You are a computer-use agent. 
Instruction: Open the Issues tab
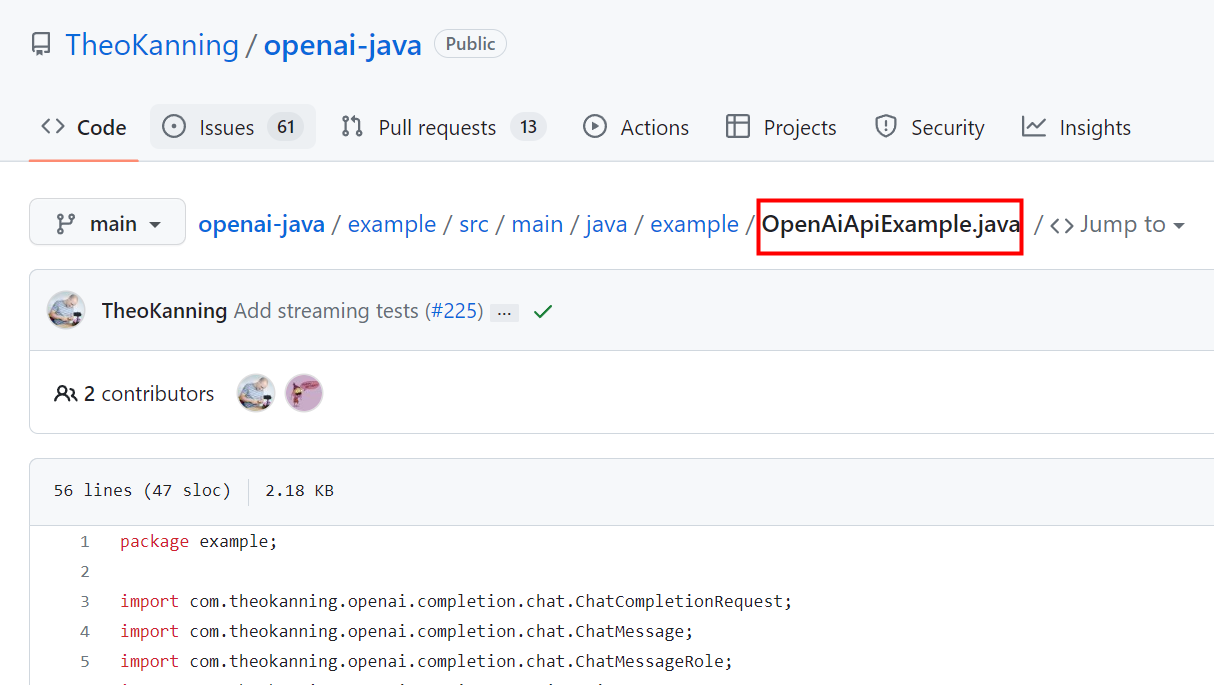233,127
